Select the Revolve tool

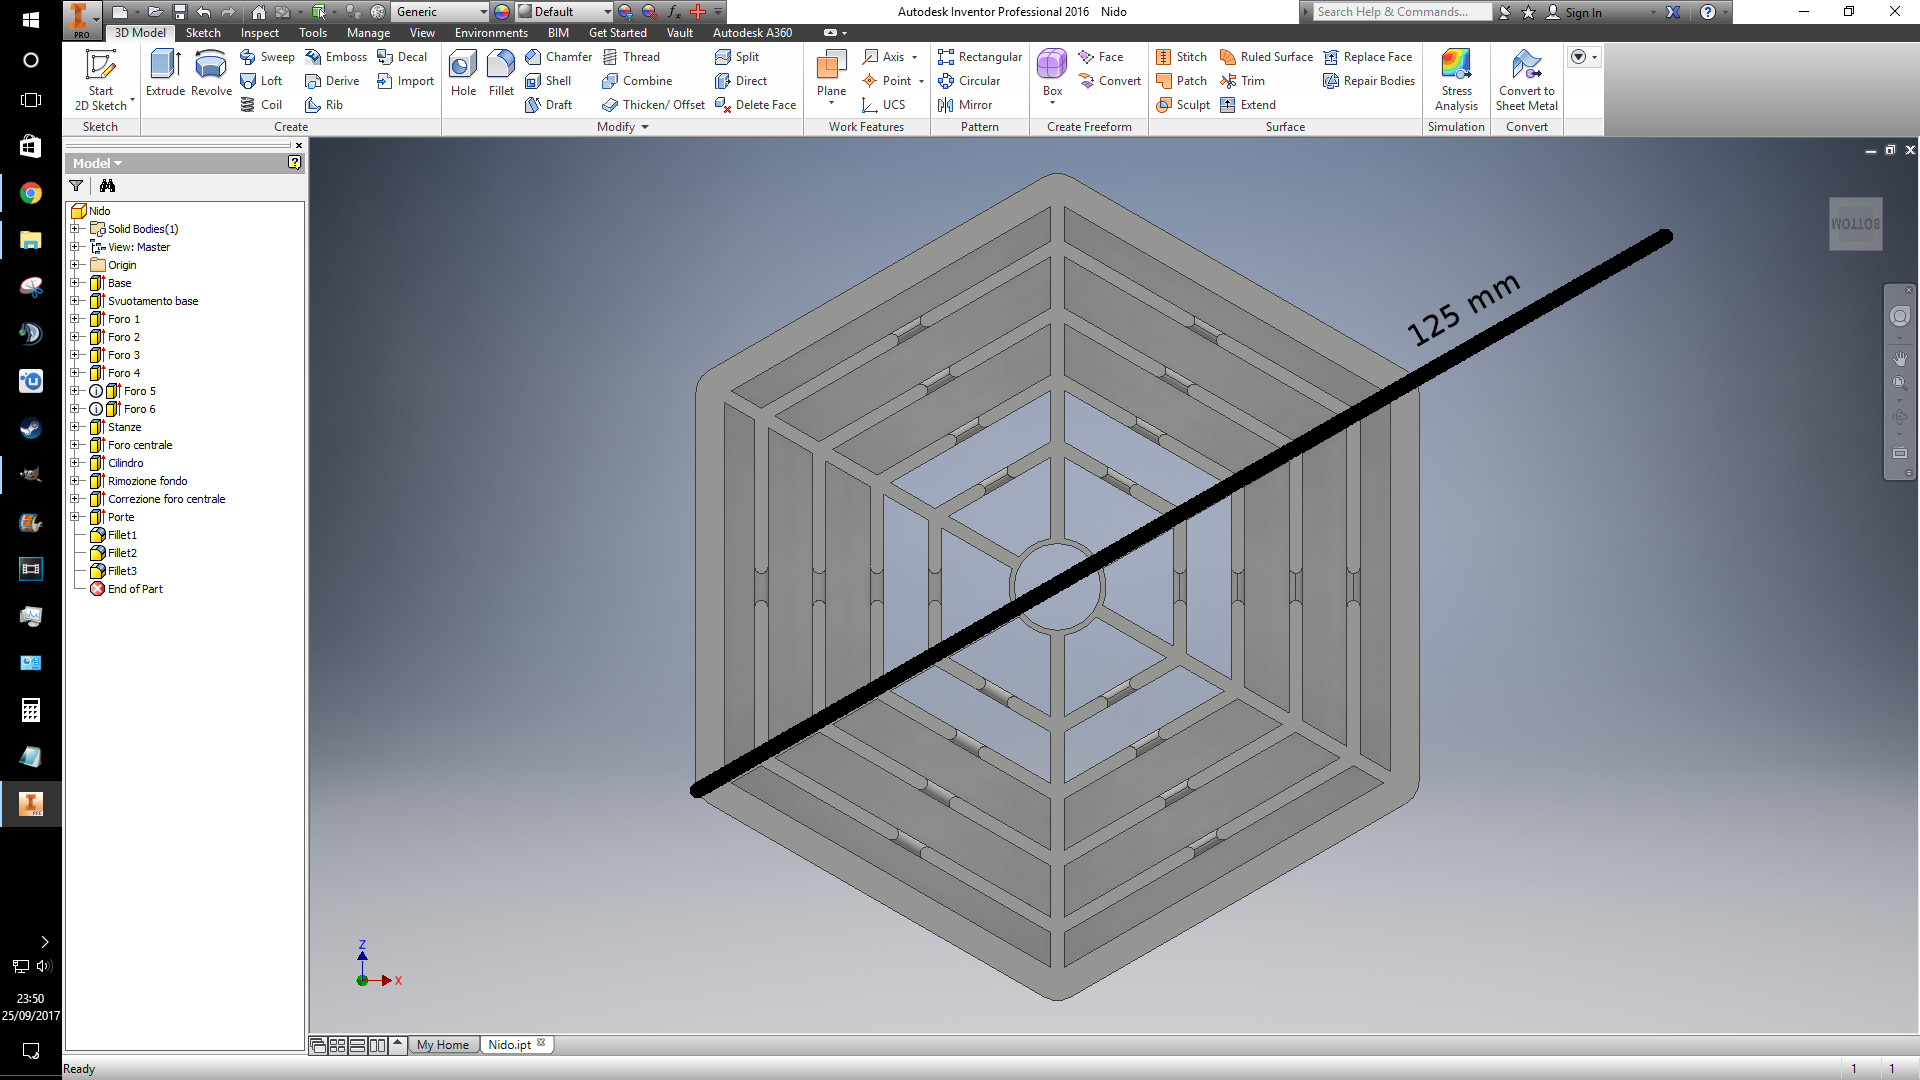coord(211,73)
